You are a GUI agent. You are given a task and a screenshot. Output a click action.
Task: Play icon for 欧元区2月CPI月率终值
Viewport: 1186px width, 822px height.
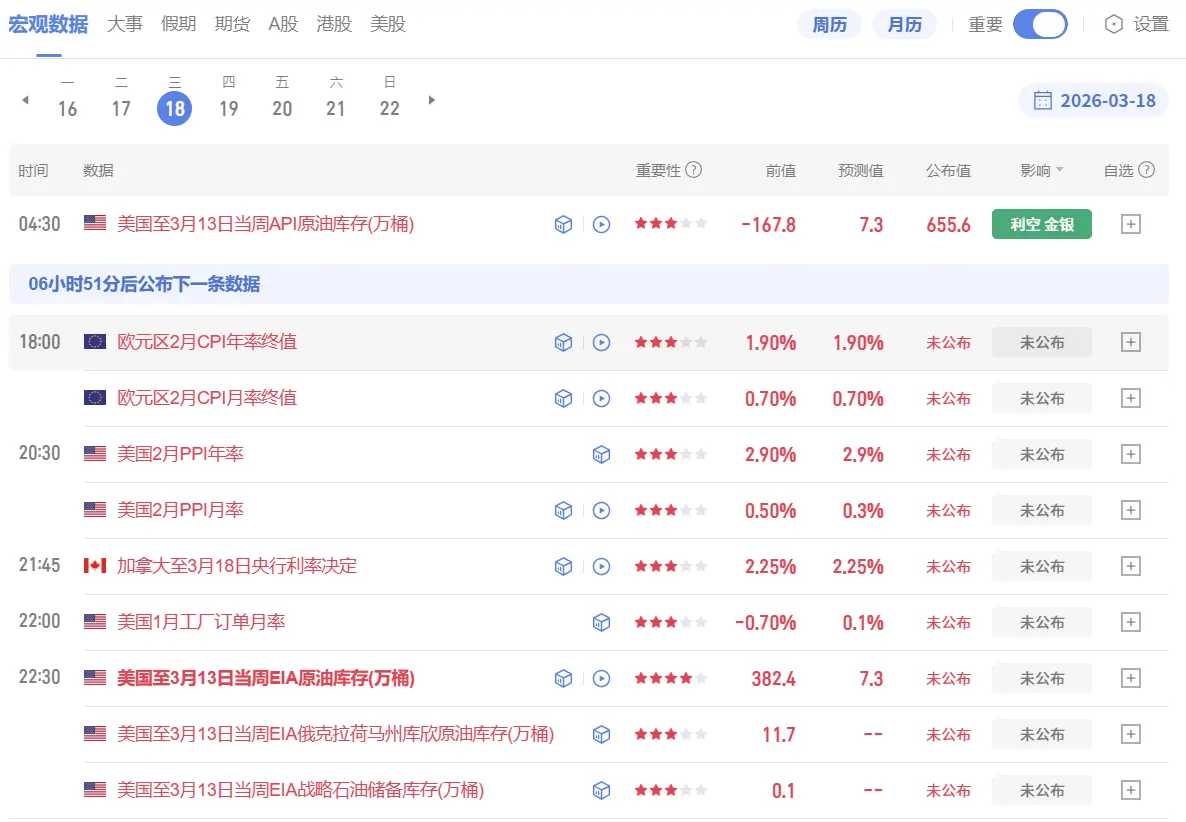pyautogui.click(x=601, y=399)
